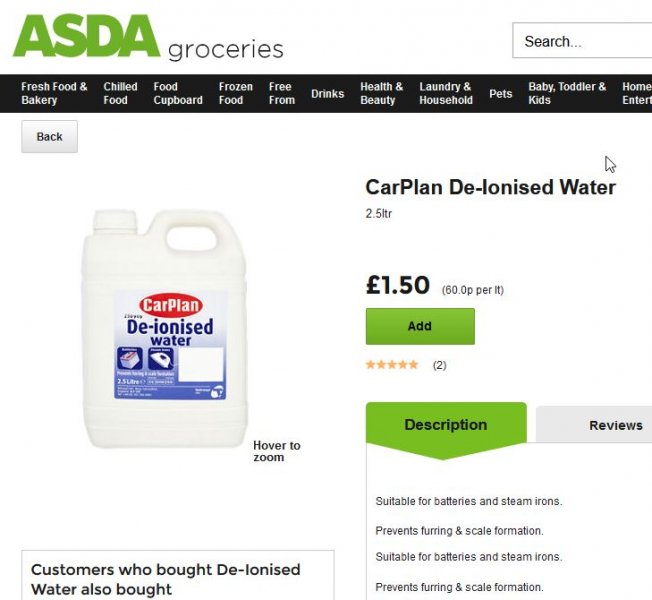Click the five-star rating icons
Viewport: 652px width, 600px height.
392,365
